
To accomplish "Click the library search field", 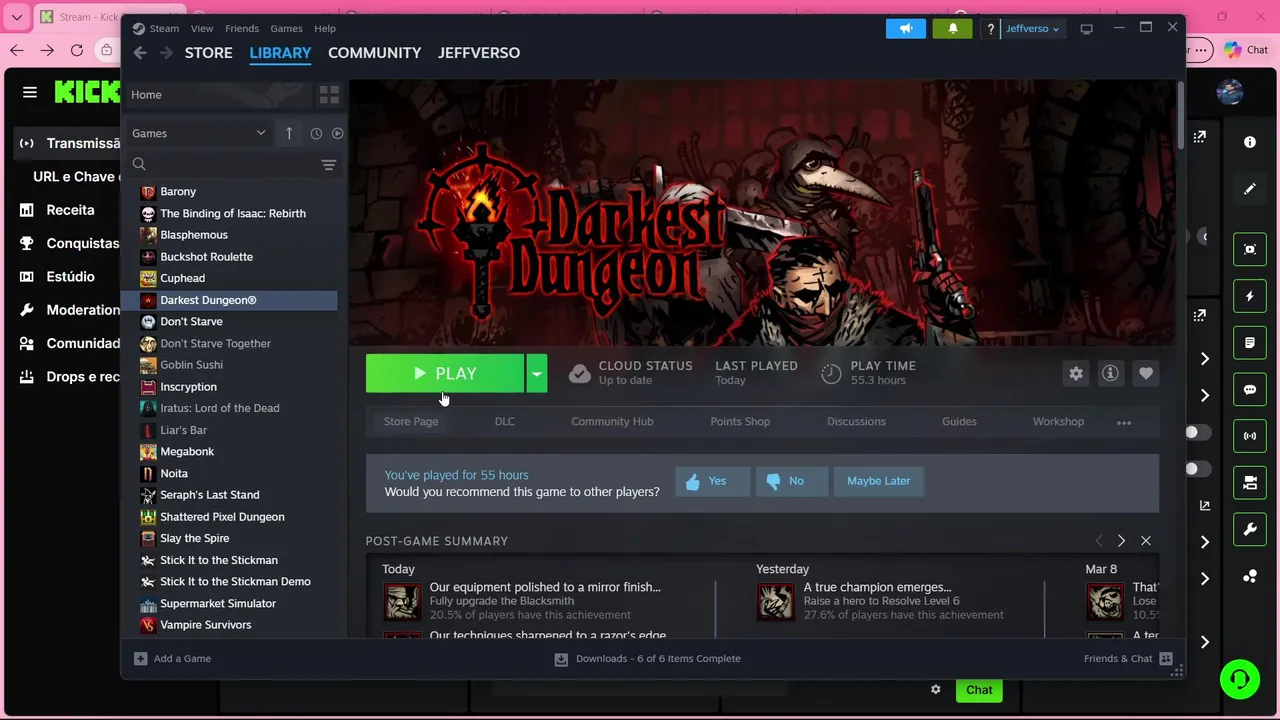I will coord(220,164).
